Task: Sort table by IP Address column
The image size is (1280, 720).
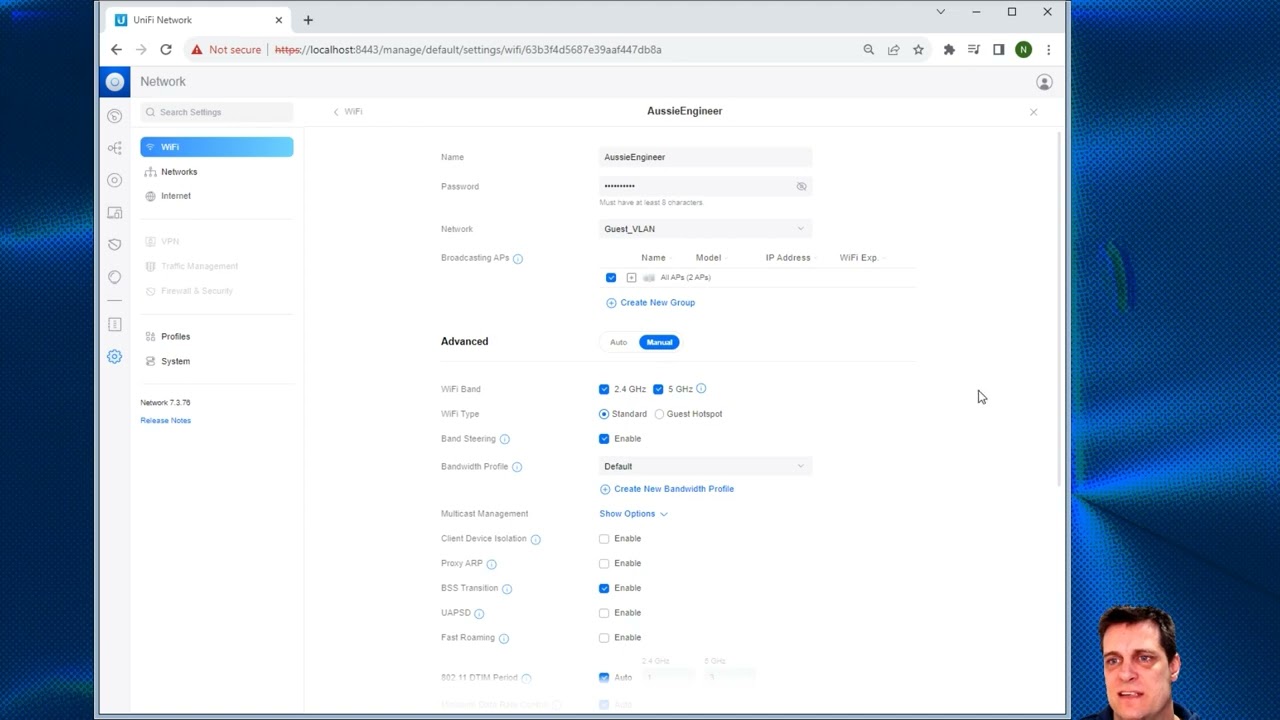Action: [x=788, y=258]
